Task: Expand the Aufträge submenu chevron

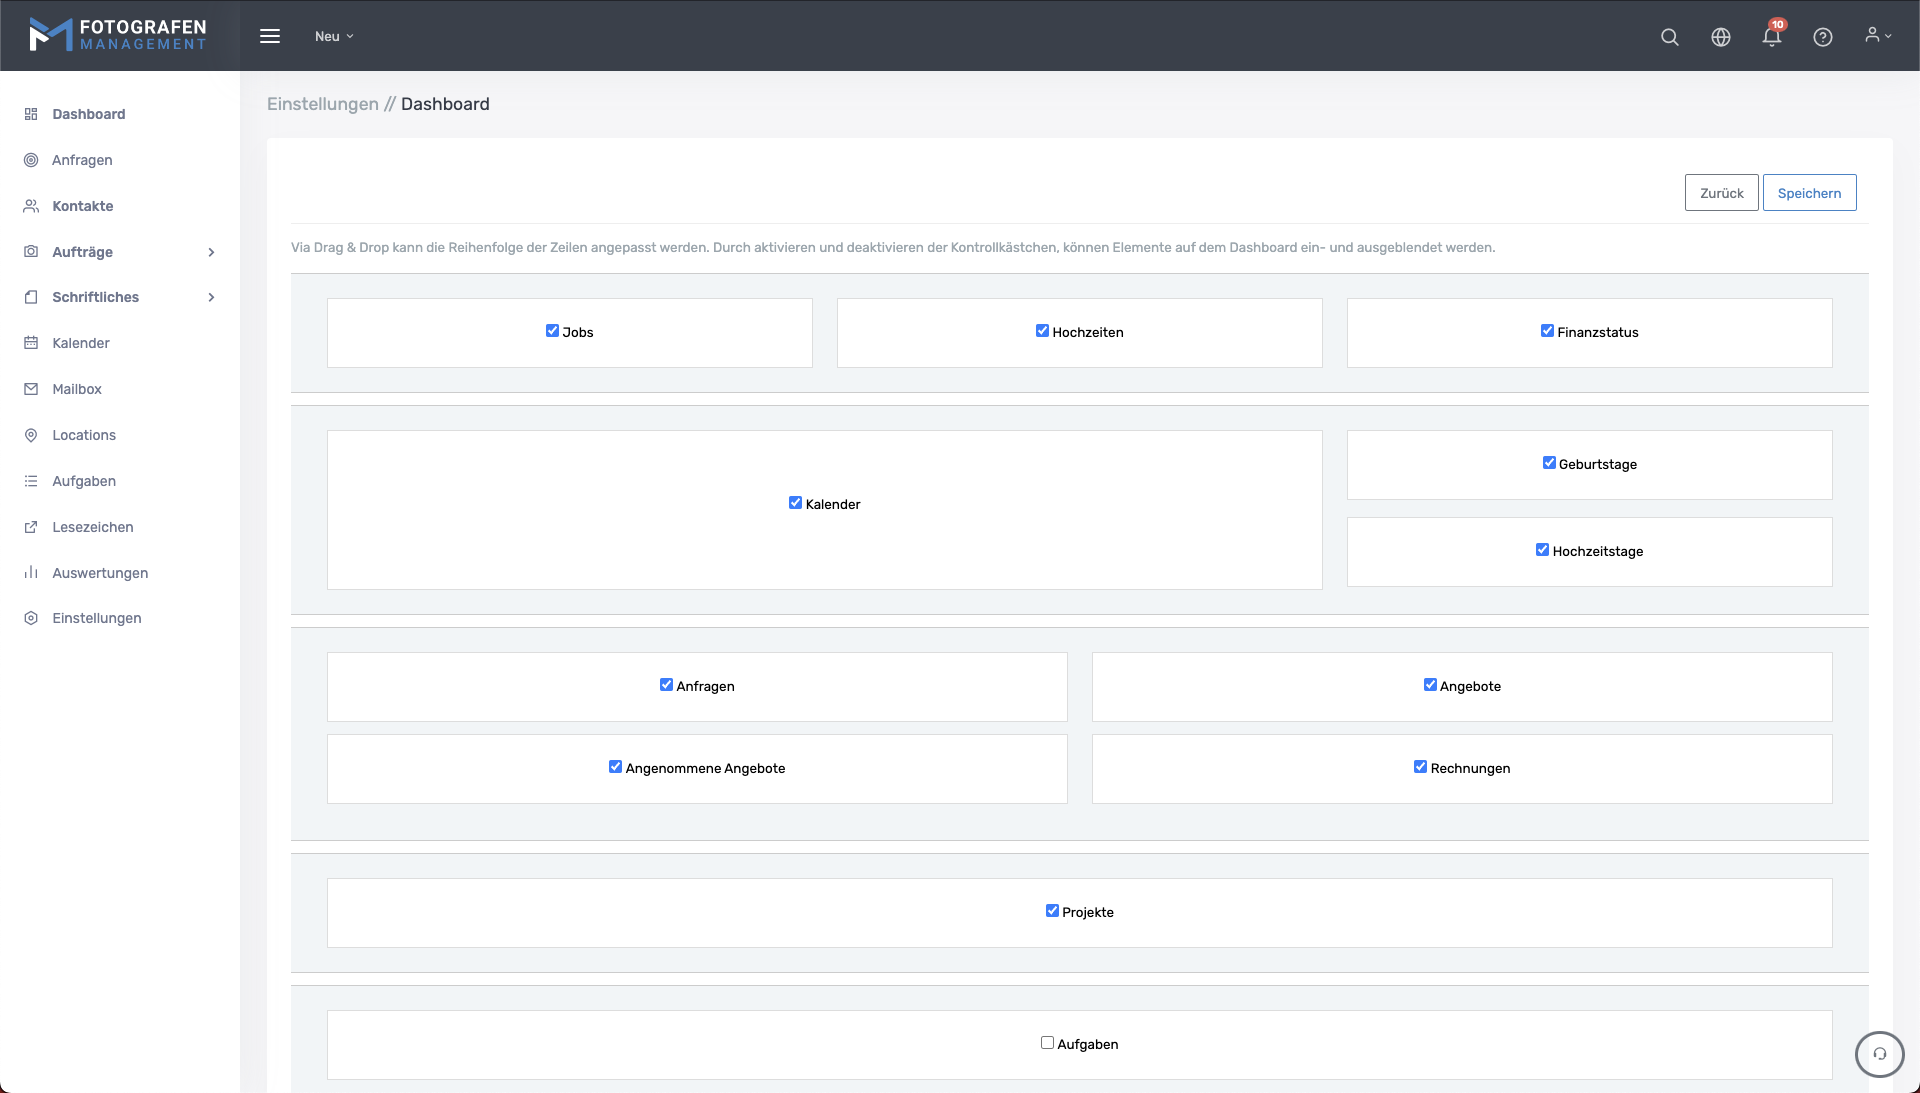Action: 211,252
